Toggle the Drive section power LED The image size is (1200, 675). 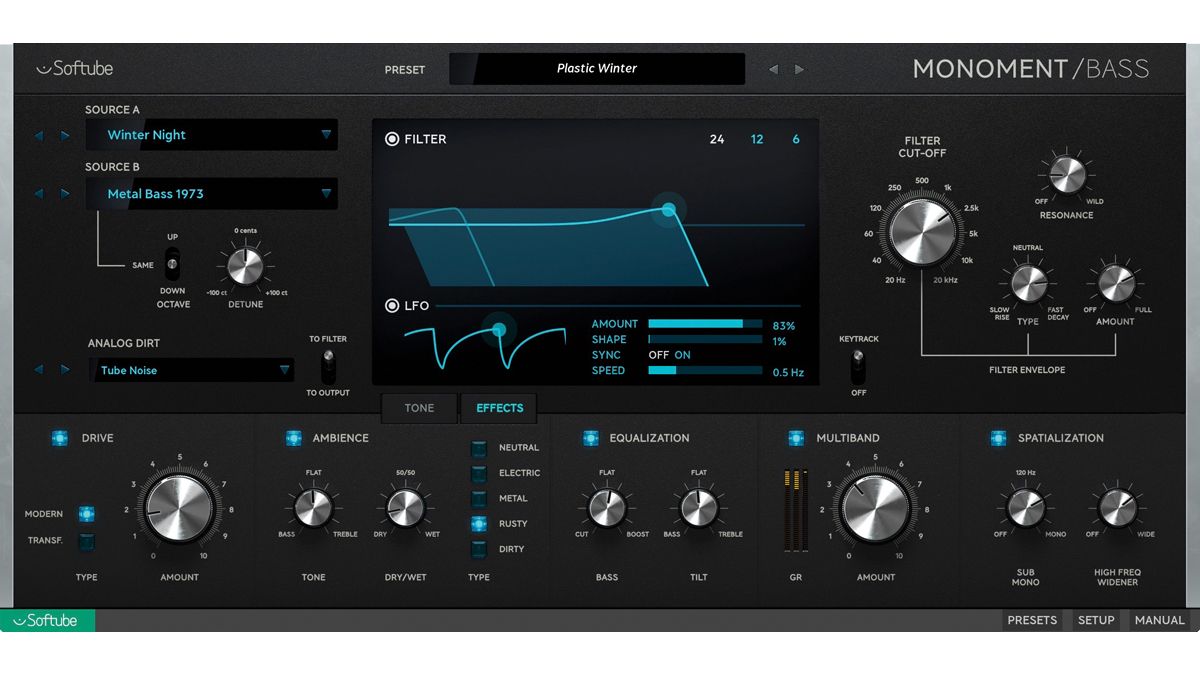tap(59, 438)
